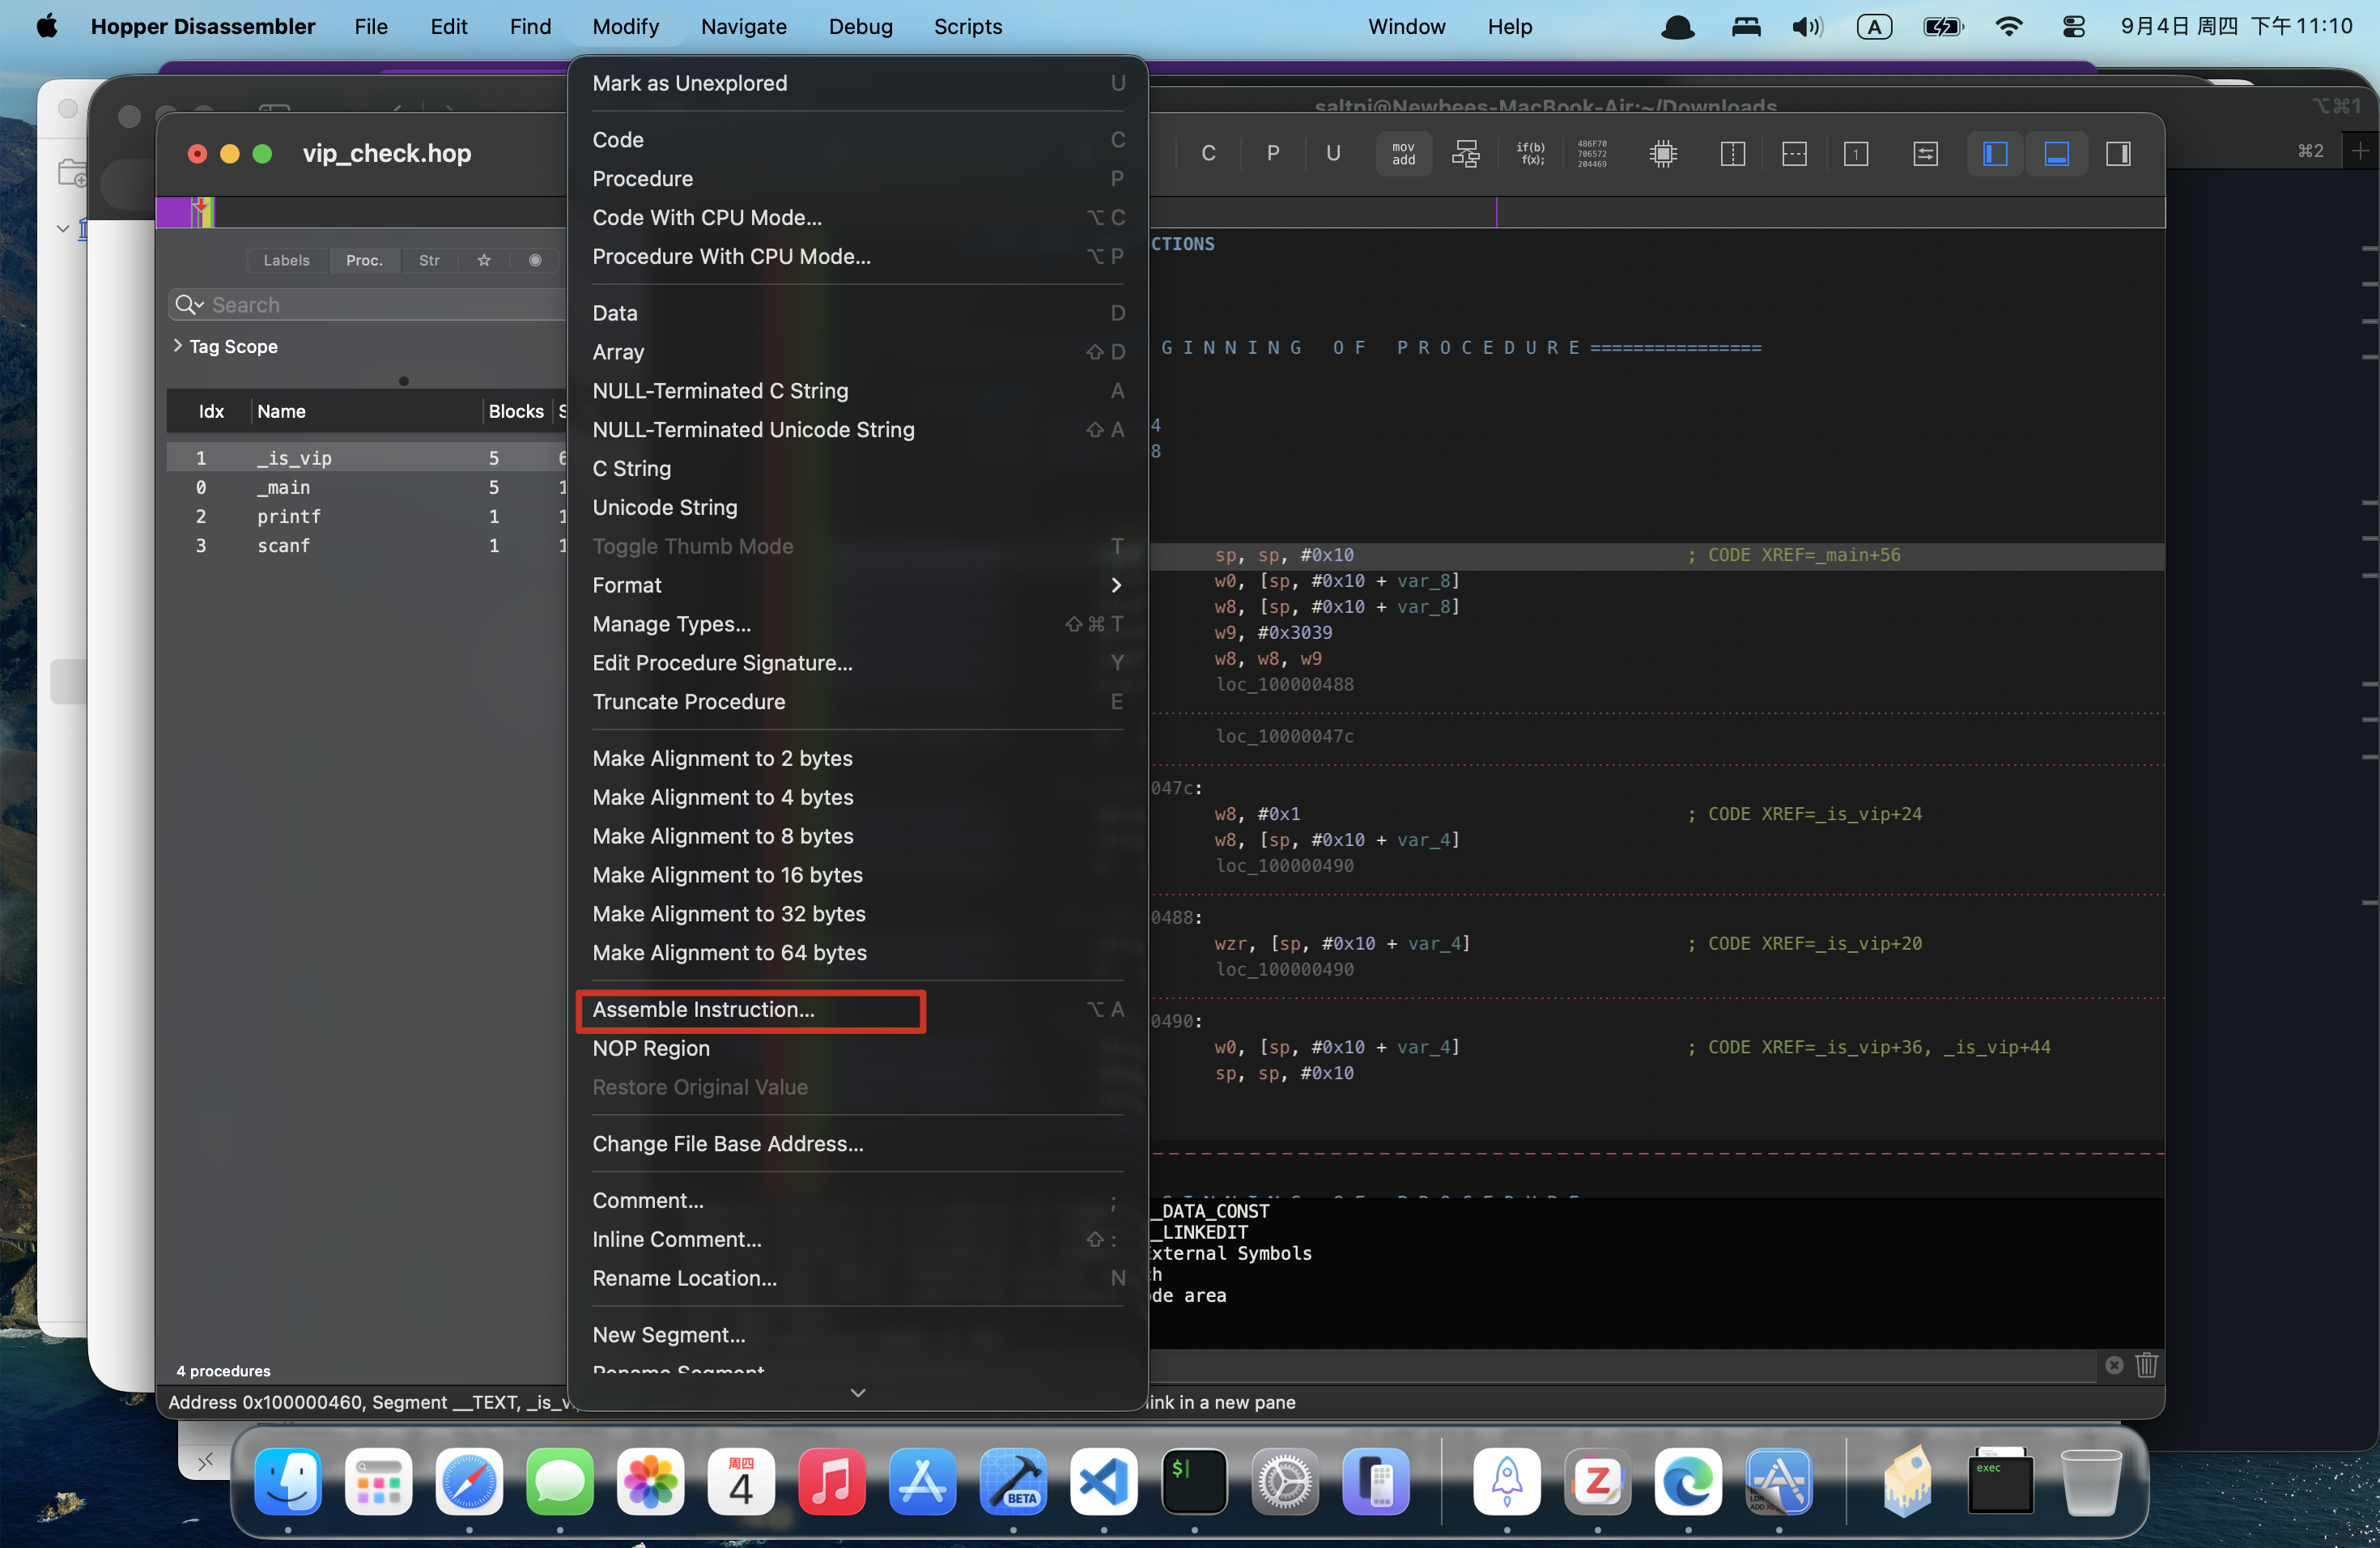Split the view horizontally icon
Viewport: 2380px width, 1548px height.
point(1794,153)
